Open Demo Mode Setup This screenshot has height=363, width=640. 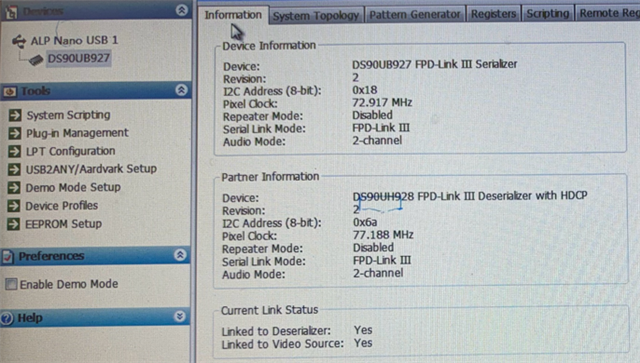(73, 187)
